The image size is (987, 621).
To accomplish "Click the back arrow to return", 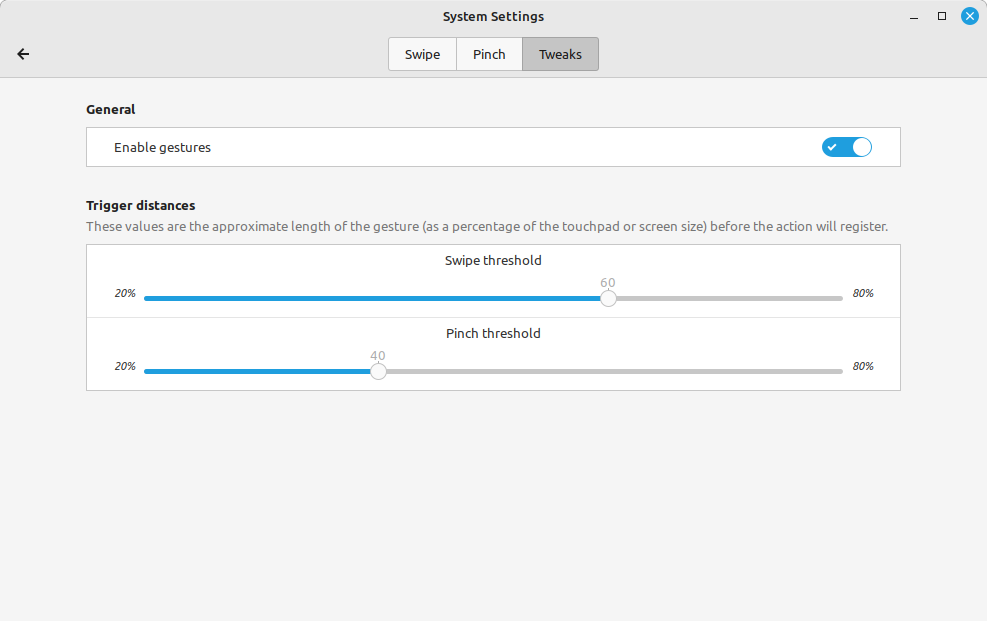I will point(22,54).
